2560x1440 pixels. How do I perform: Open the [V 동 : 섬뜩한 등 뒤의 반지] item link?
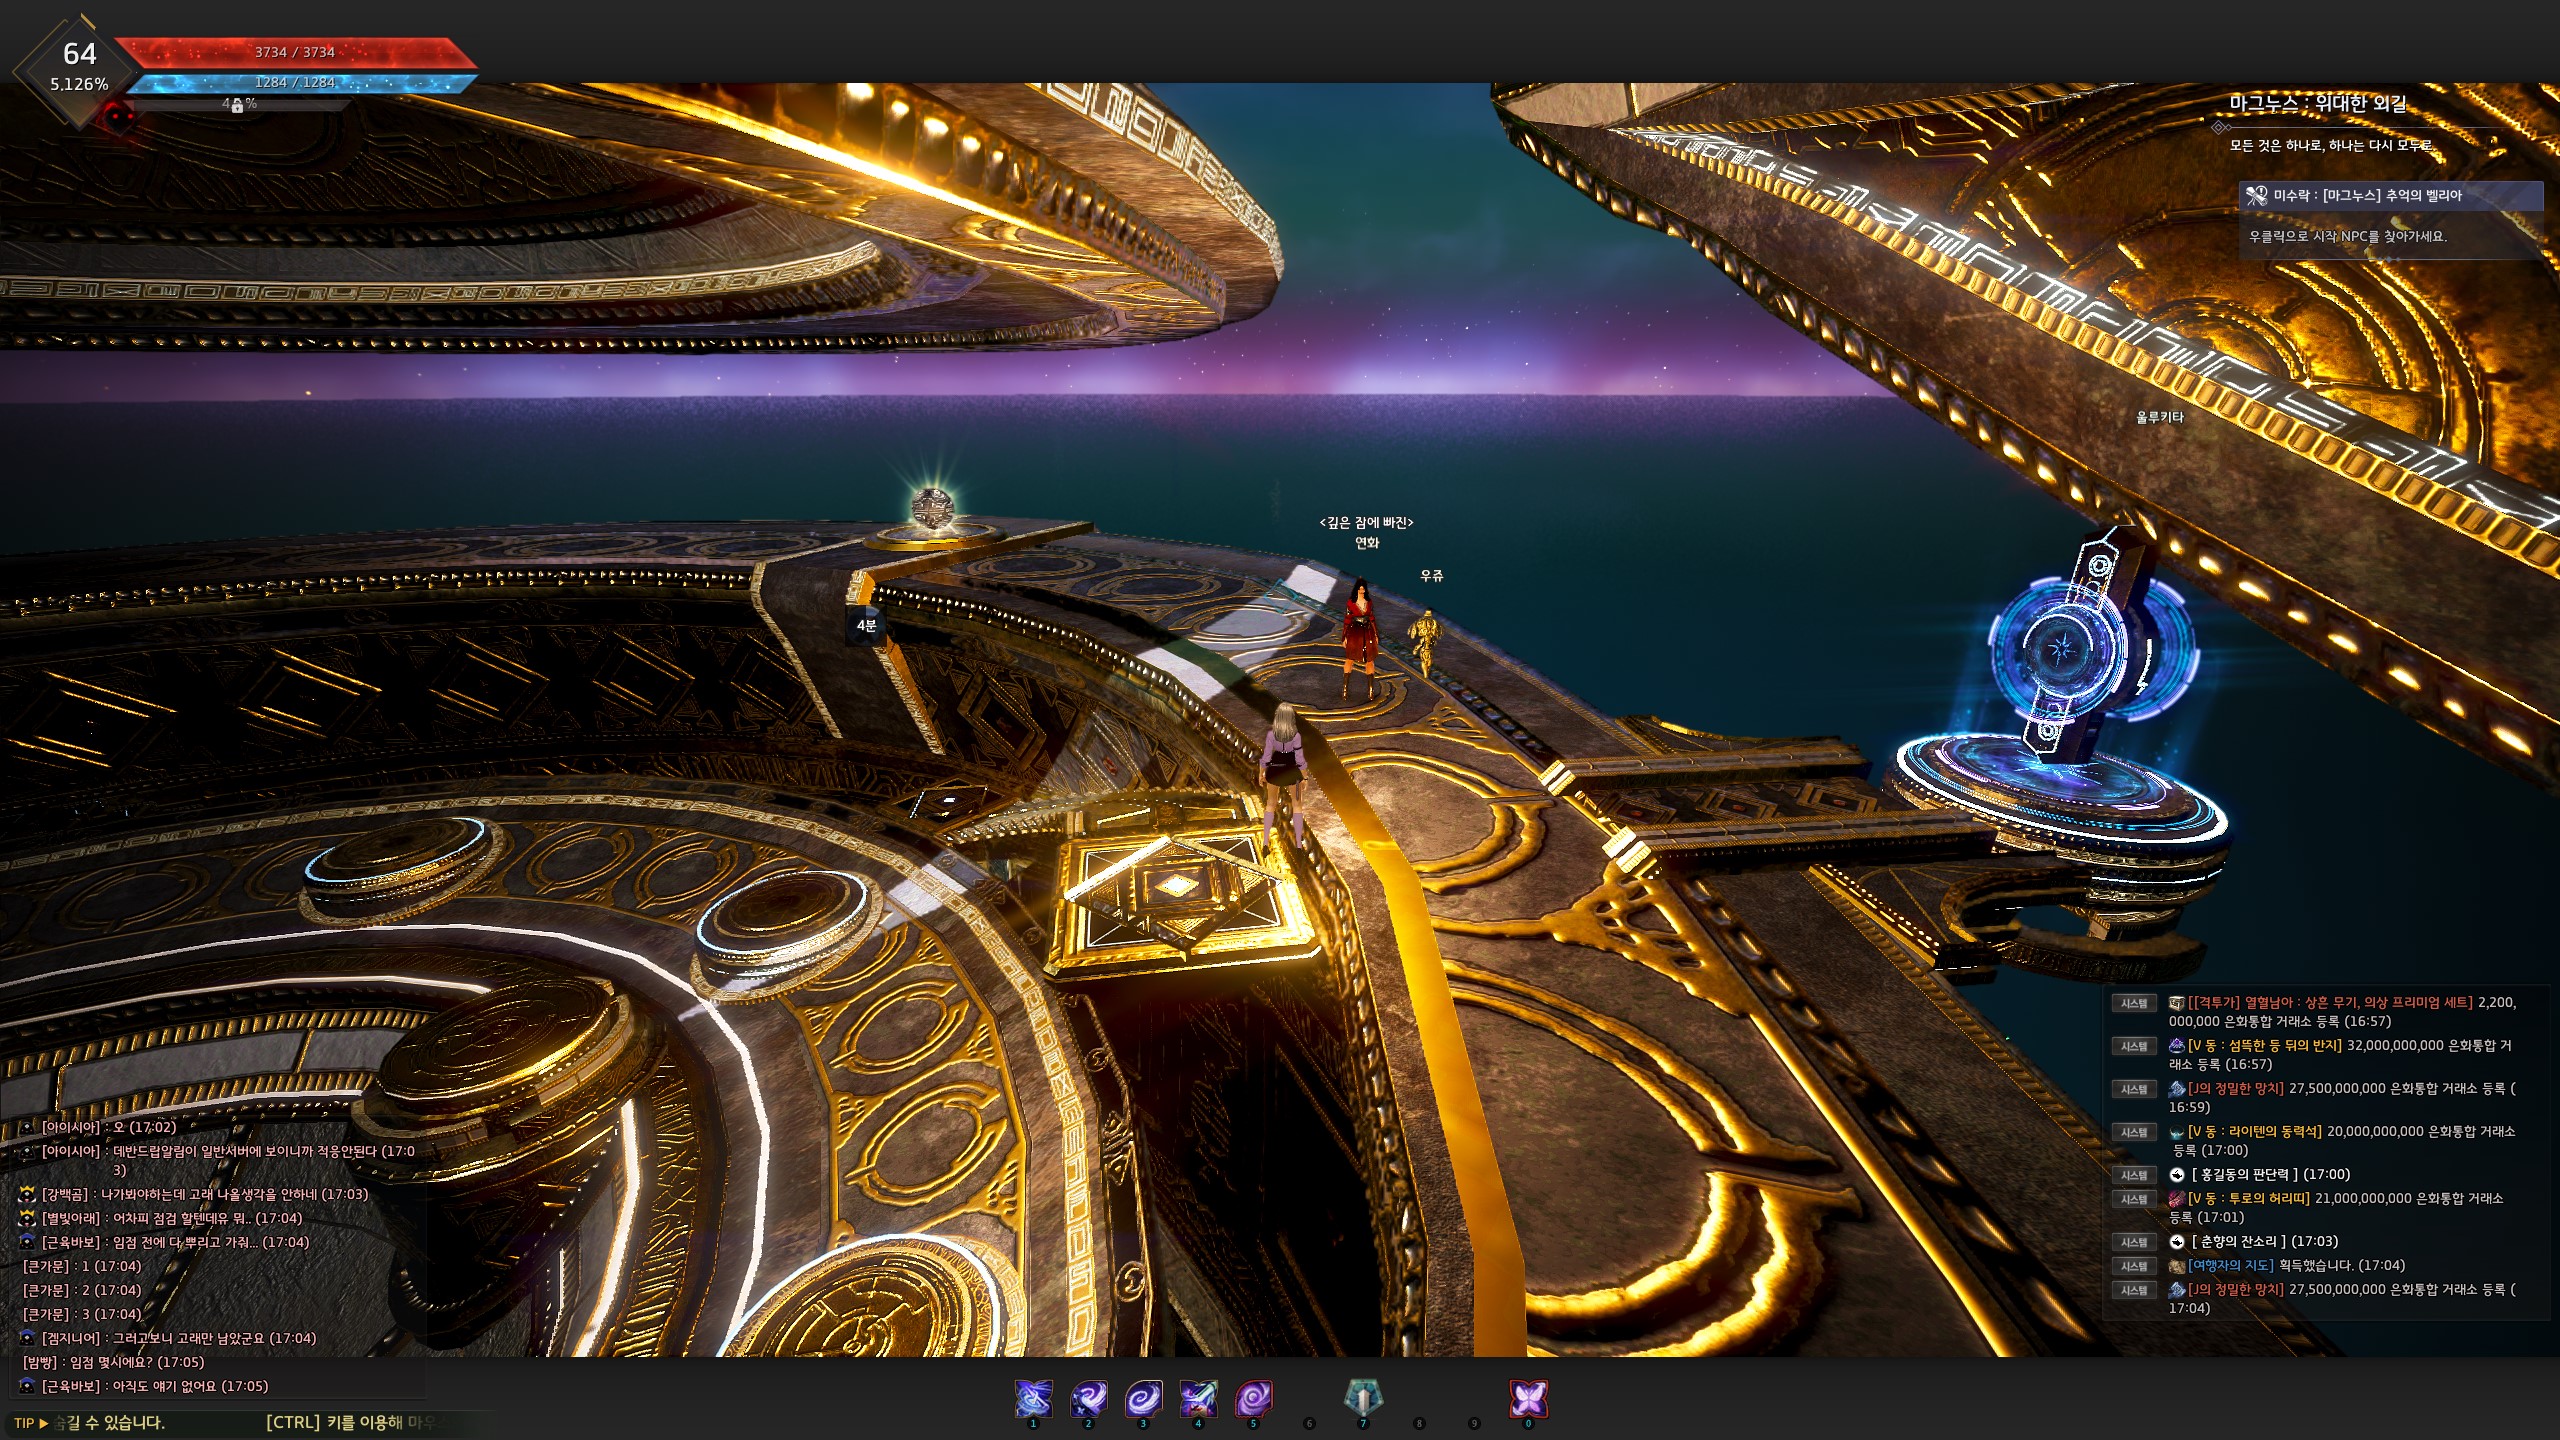[2264, 1045]
